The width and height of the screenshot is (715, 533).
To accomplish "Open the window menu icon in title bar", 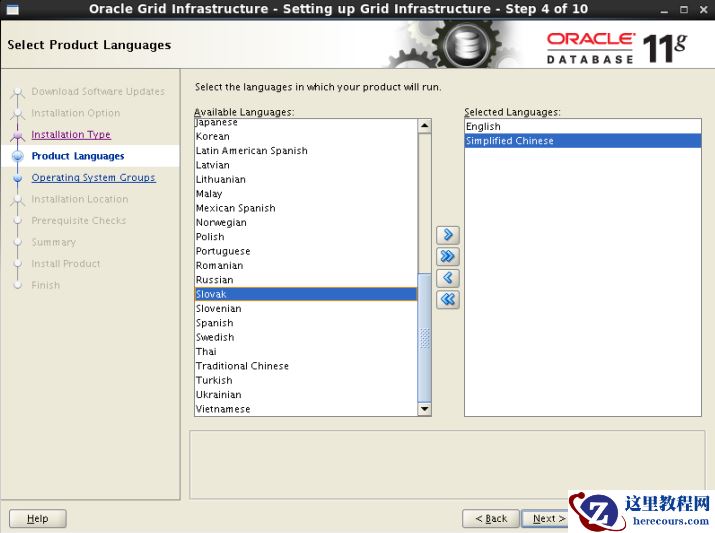I will (12, 9).
